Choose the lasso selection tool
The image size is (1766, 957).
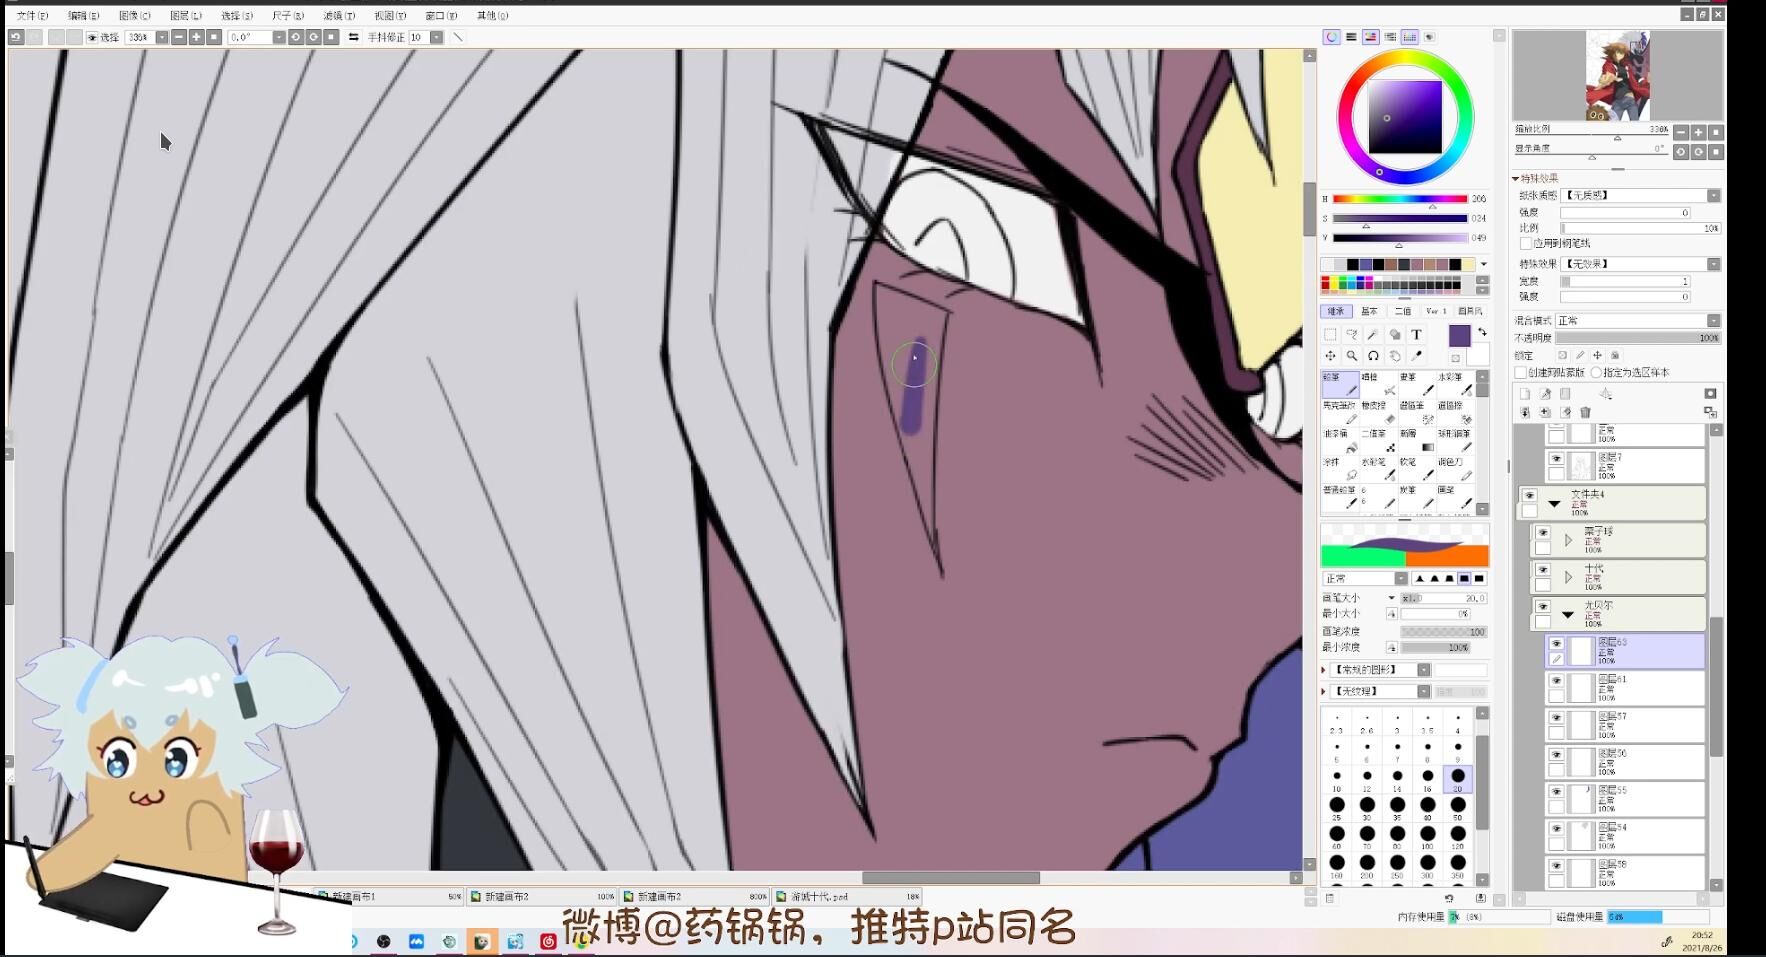pyautogui.click(x=1352, y=335)
